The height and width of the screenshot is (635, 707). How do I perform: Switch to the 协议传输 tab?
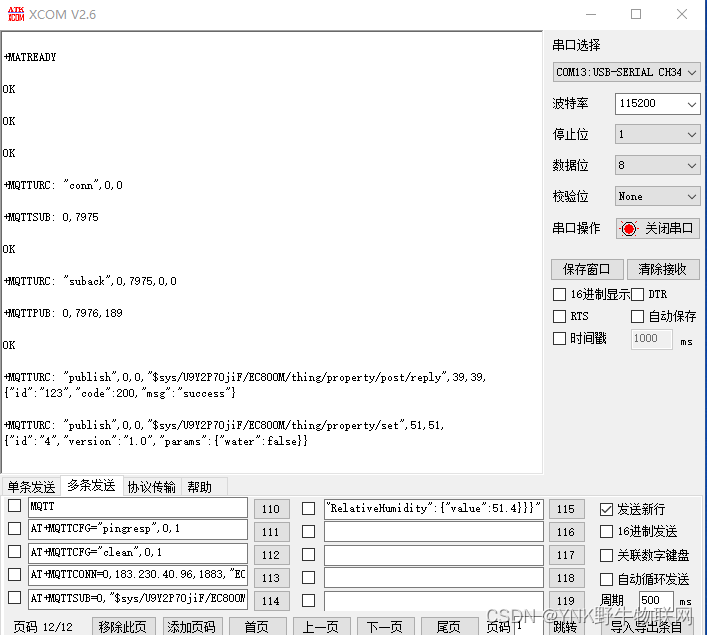[x=152, y=487]
